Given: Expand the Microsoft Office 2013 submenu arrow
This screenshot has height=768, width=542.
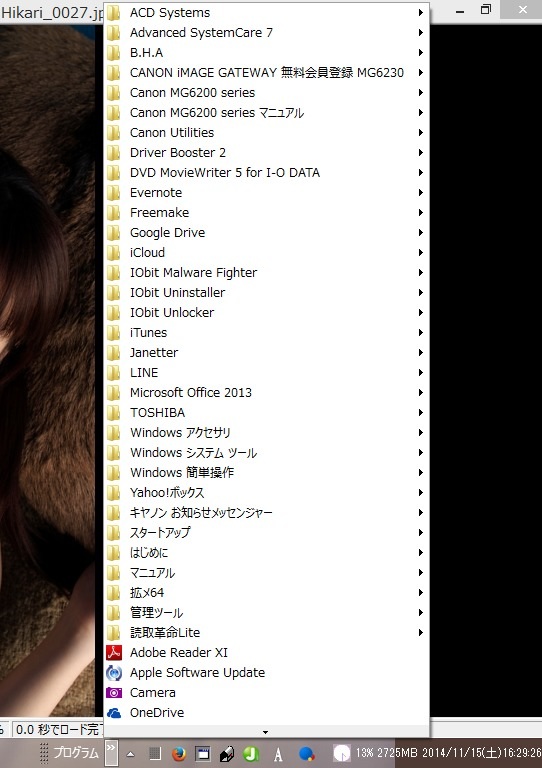Looking at the screenshot, I should 421,393.
